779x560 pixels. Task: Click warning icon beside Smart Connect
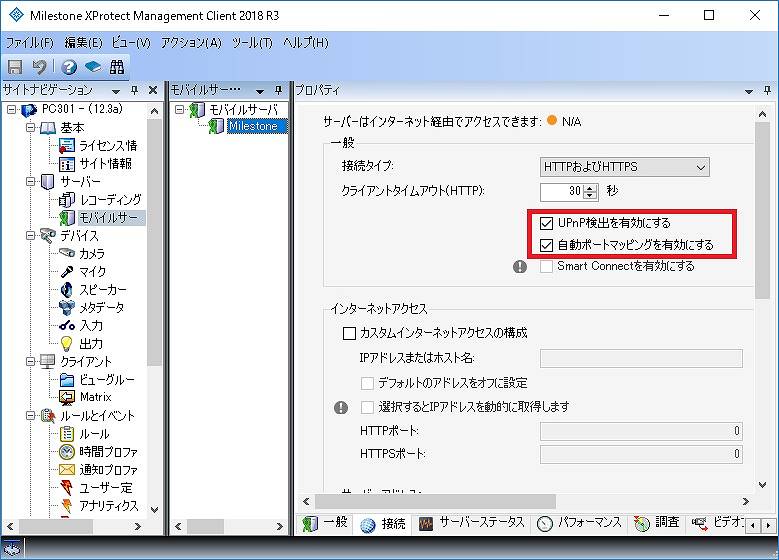[x=520, y=267]
